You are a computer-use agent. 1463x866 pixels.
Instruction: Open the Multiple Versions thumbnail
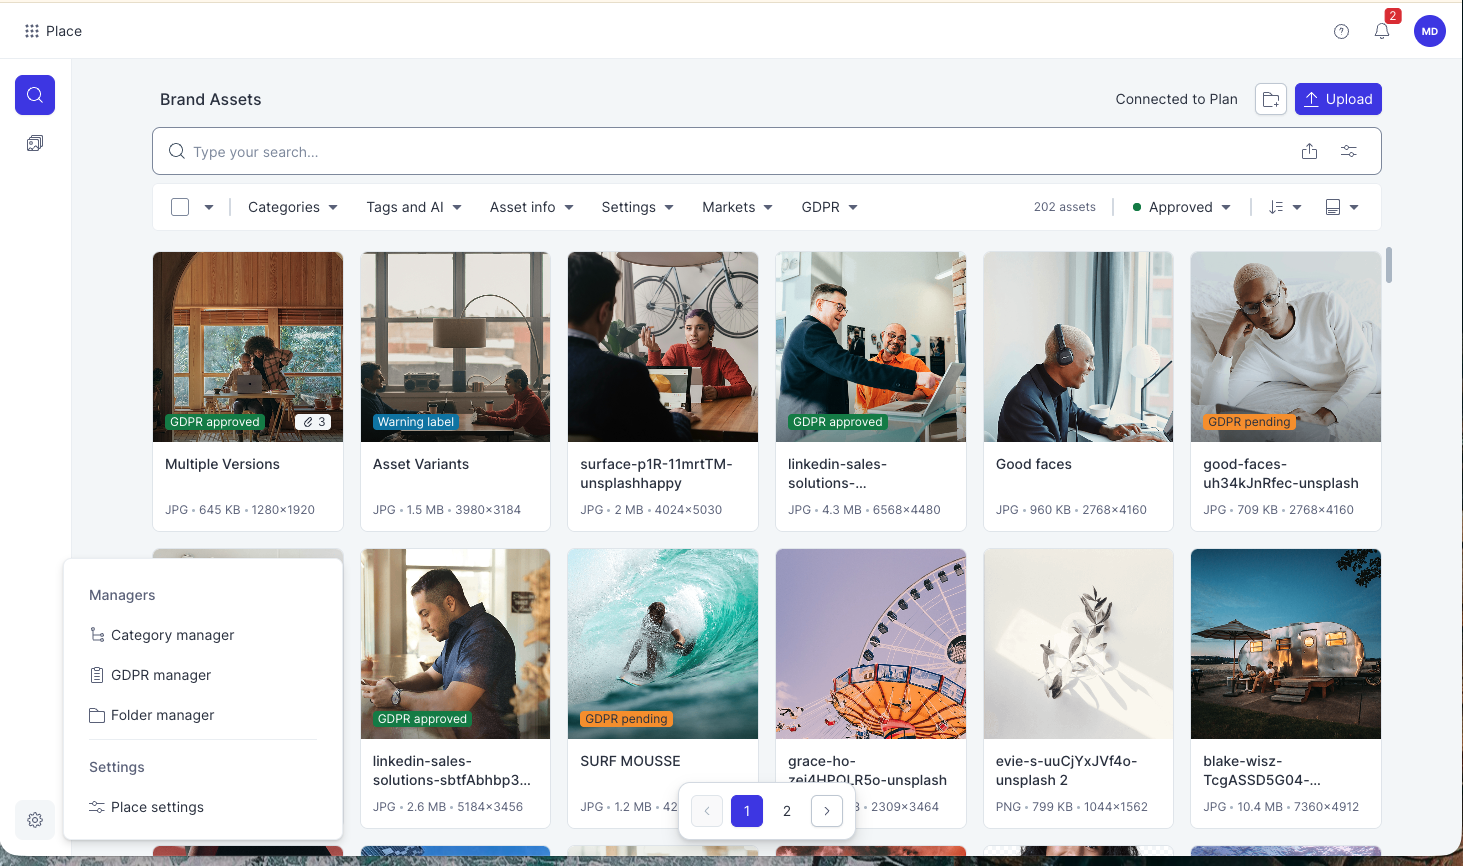tap(248, 347)
